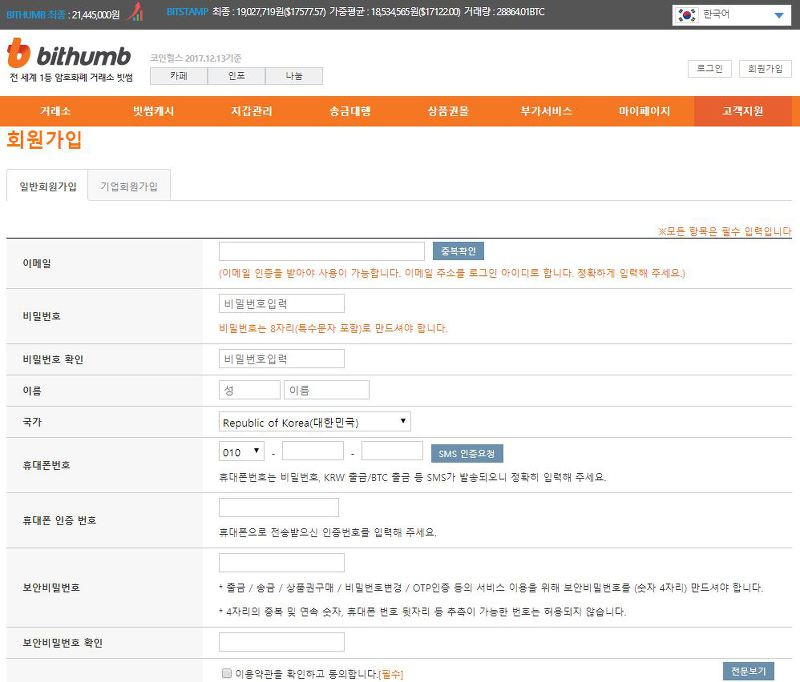
Task: Select the 인포 coin hits tab
Action: 236,76
